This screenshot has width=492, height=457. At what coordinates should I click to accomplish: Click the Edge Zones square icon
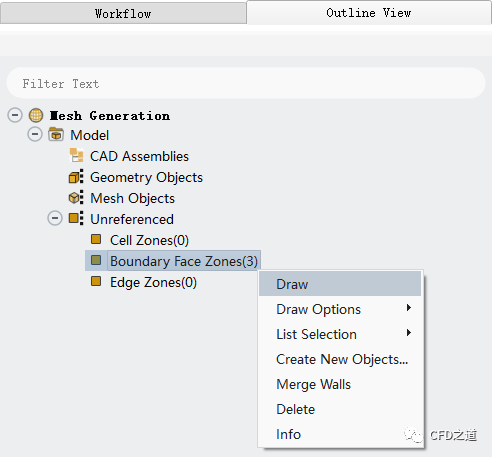coord(96,281)
